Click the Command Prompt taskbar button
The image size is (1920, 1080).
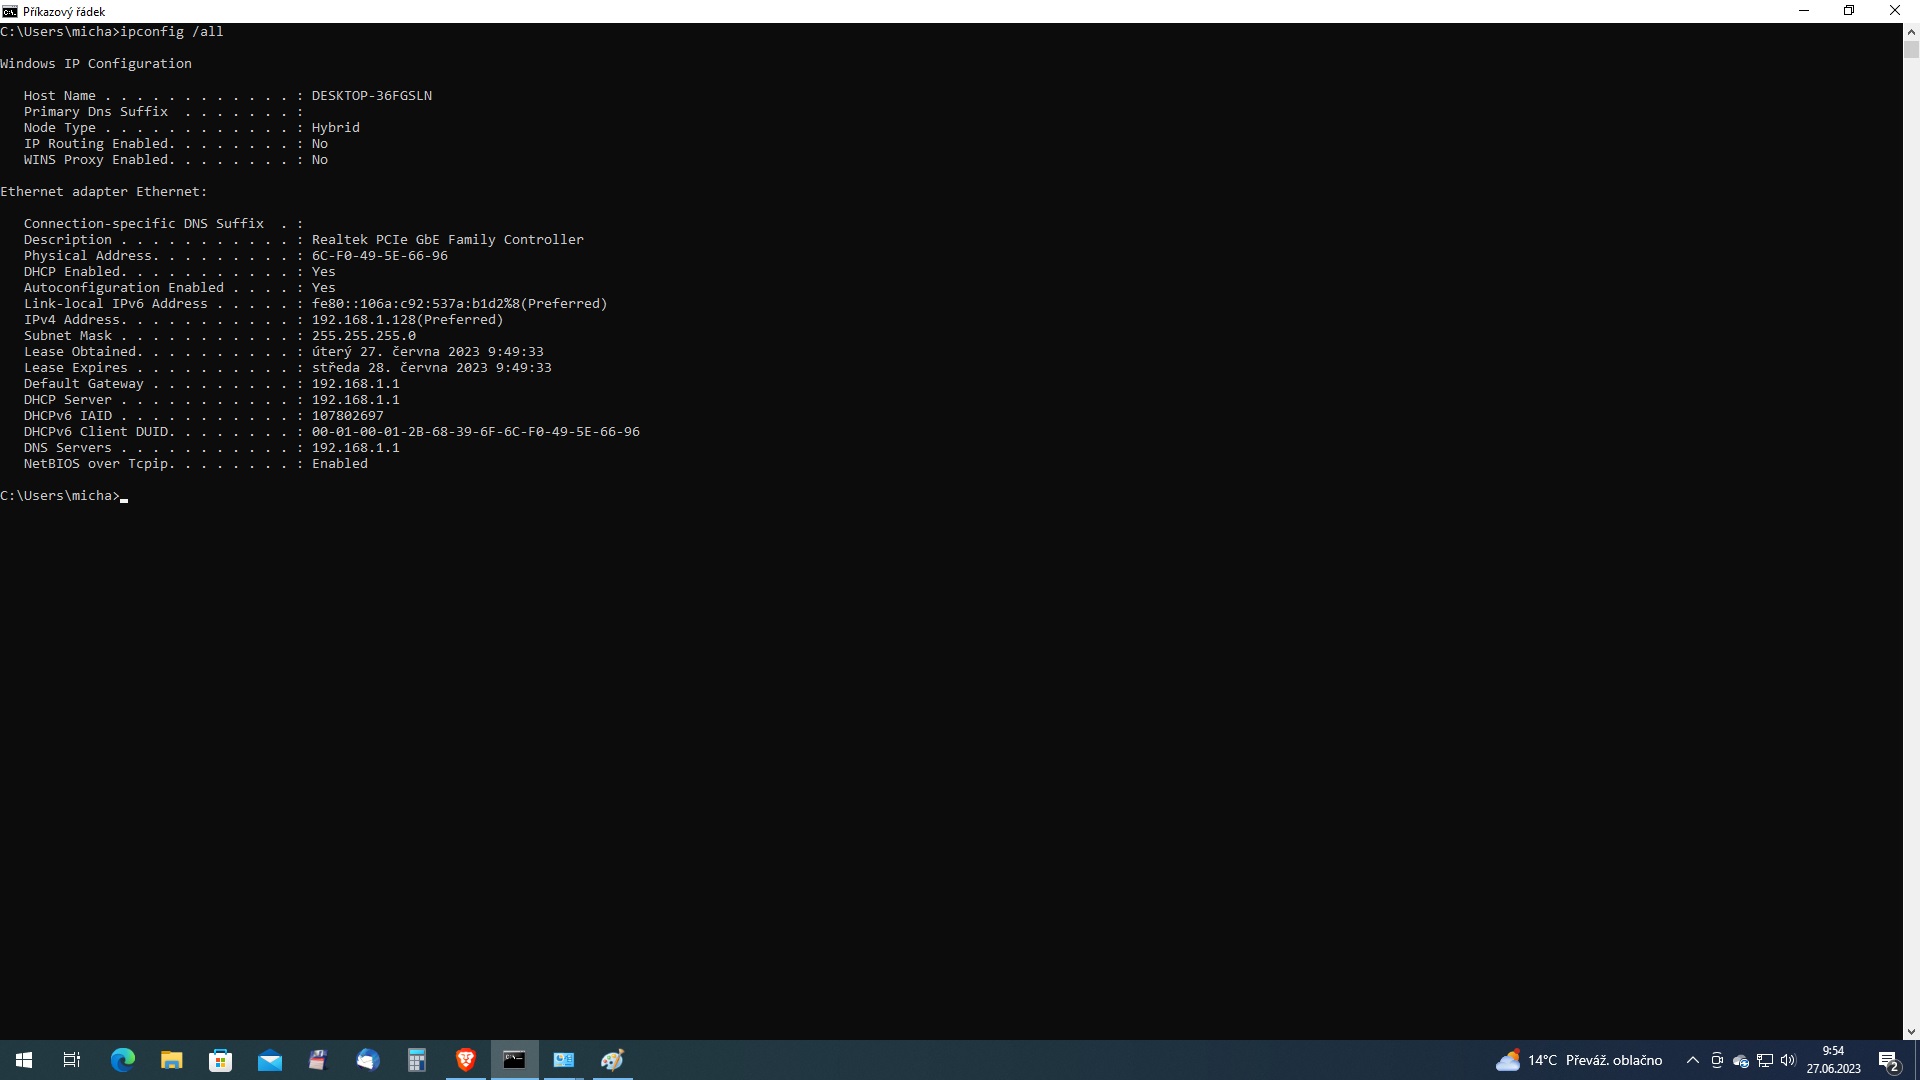[x=514, y=1060]
